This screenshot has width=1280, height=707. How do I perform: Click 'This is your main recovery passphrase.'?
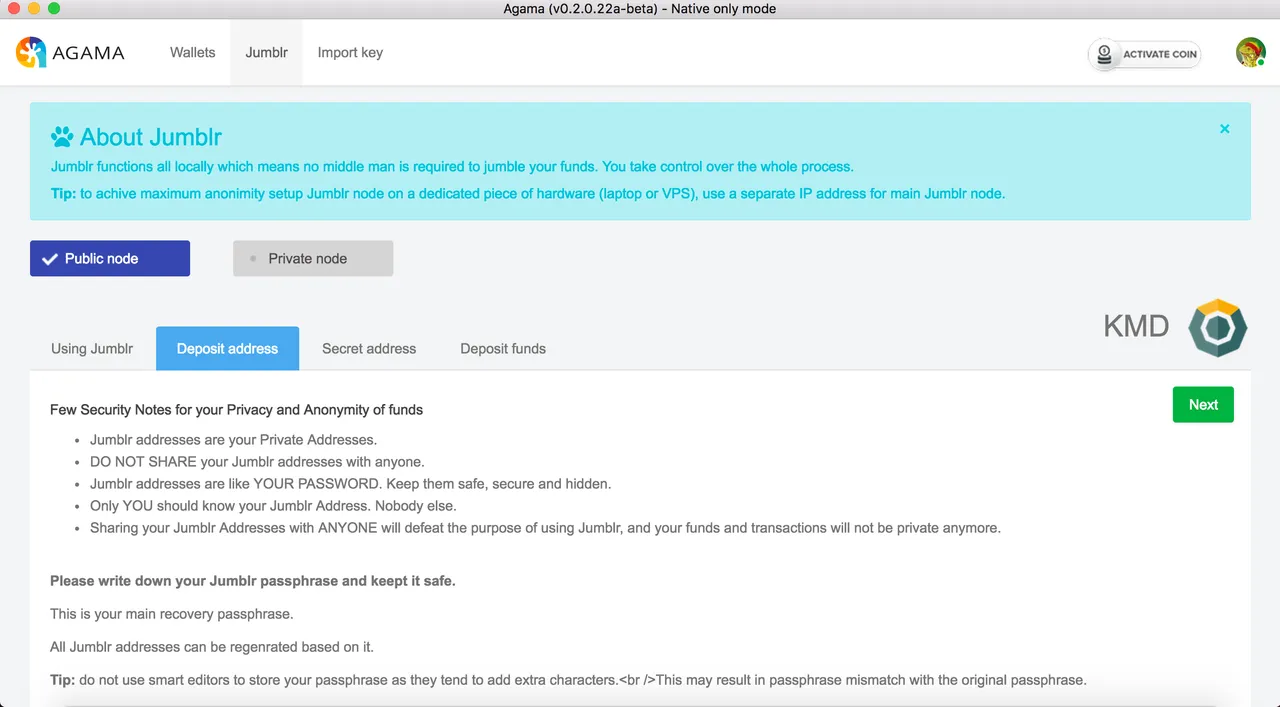172,614
